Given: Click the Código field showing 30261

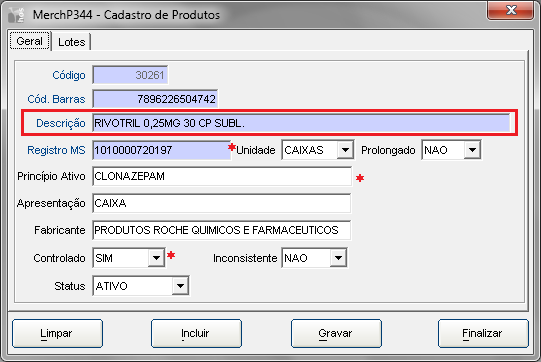Looking at the screenshot, I should click(x=130, y=75).
